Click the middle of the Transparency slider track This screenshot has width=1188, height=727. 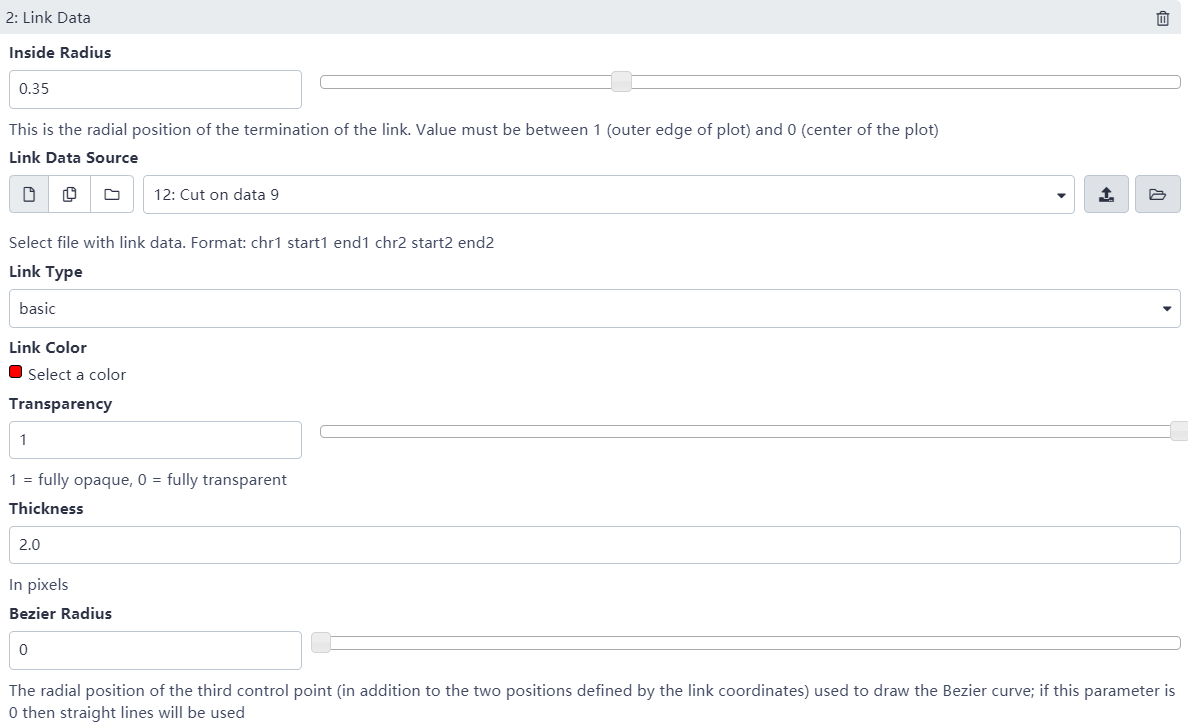point(750,431)
